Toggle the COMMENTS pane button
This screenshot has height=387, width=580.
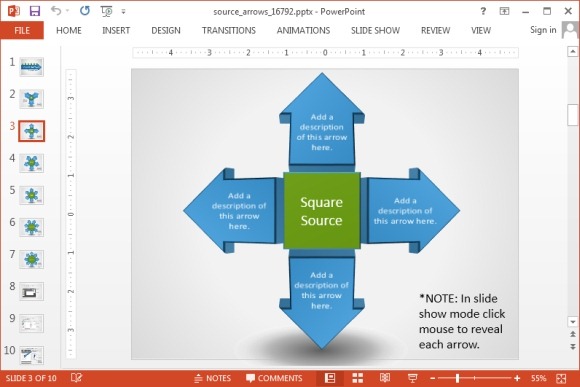(274, 378)
